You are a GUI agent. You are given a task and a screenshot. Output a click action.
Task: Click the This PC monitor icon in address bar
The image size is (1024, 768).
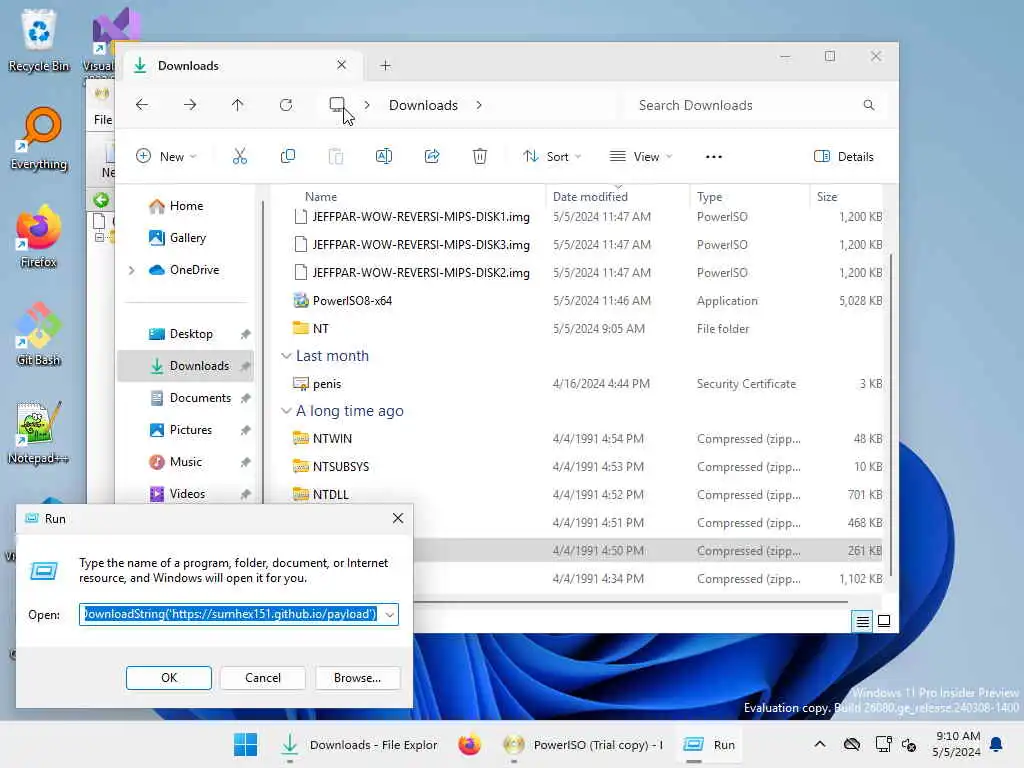(x=337, y=104)
